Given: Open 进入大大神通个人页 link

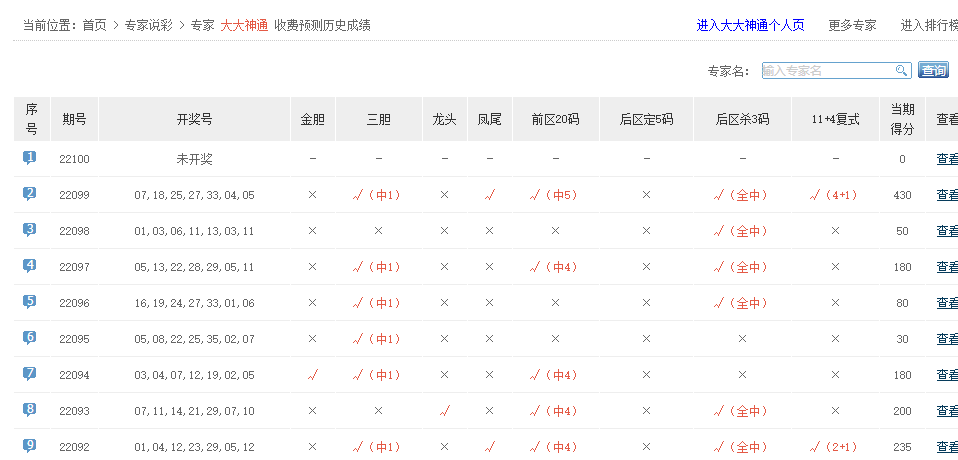Looking at the screenshot, I should coord(750,25).
